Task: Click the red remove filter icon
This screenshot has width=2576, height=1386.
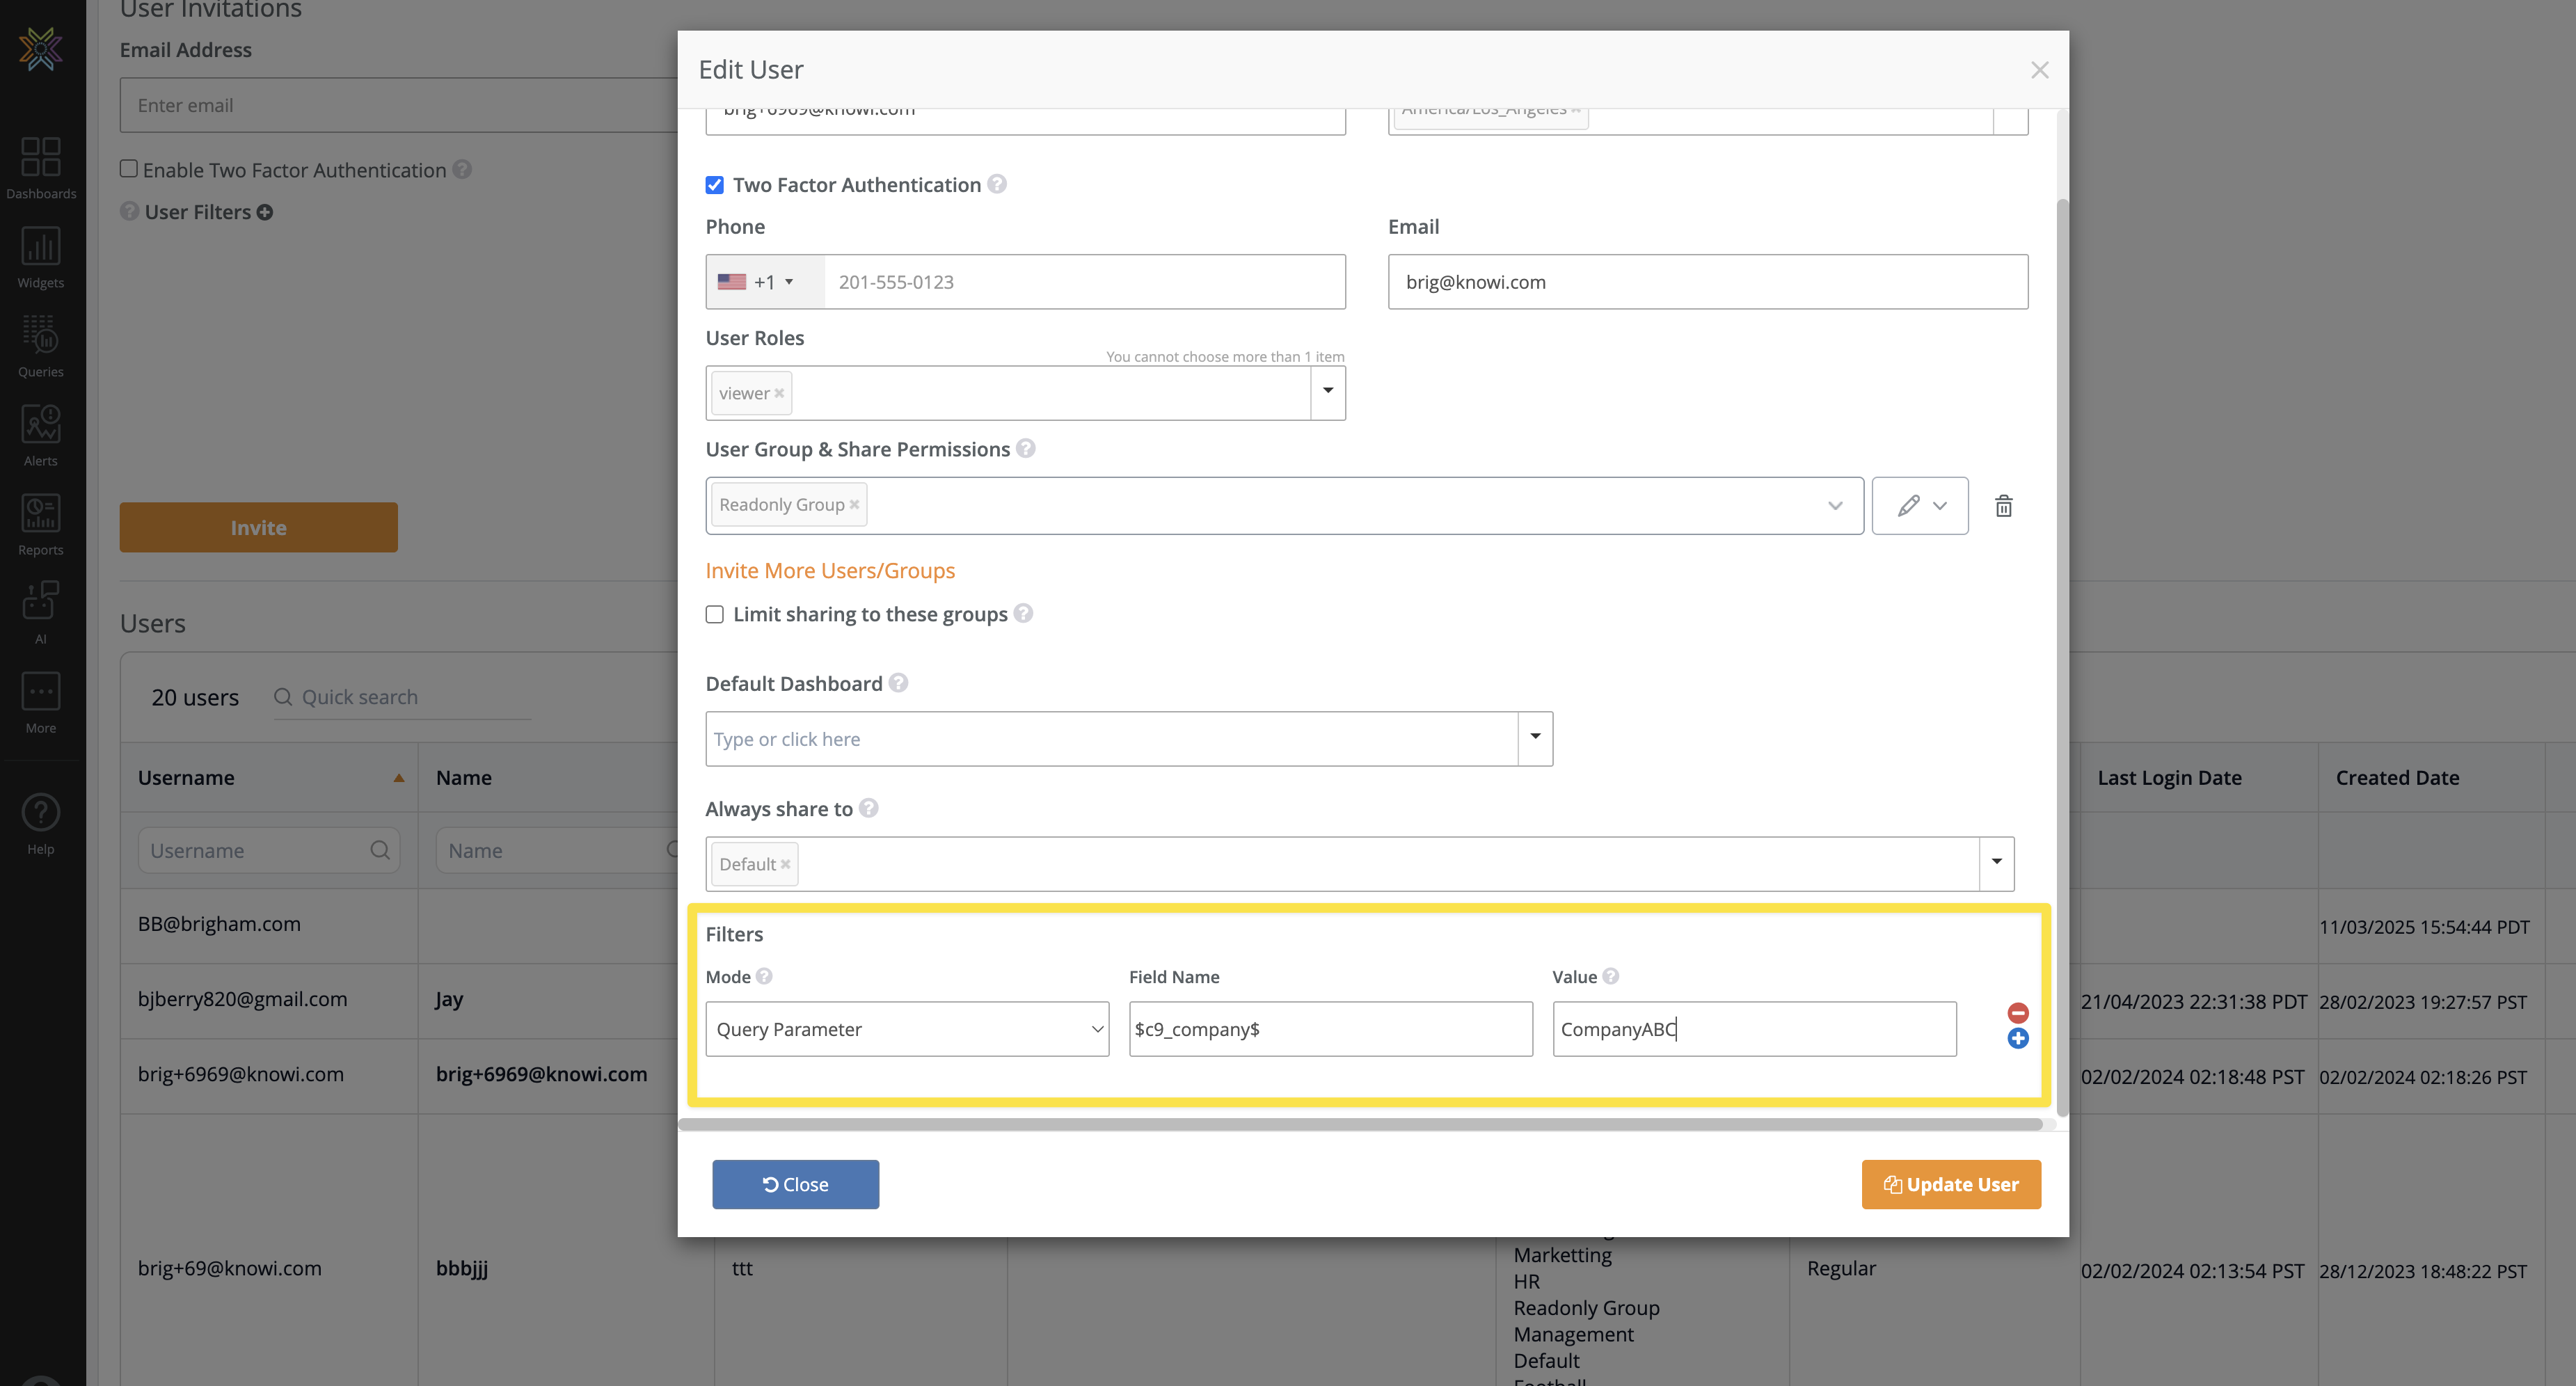Action: click(x=2017, y=1013)
